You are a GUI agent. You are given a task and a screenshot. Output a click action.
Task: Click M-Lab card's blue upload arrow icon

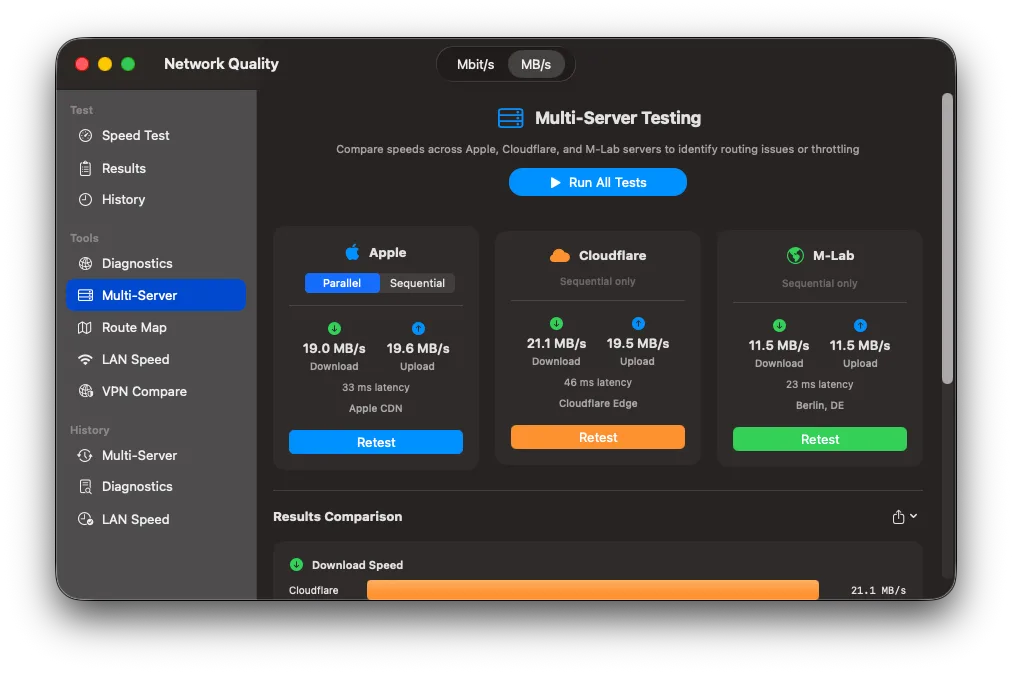(860, 325)
